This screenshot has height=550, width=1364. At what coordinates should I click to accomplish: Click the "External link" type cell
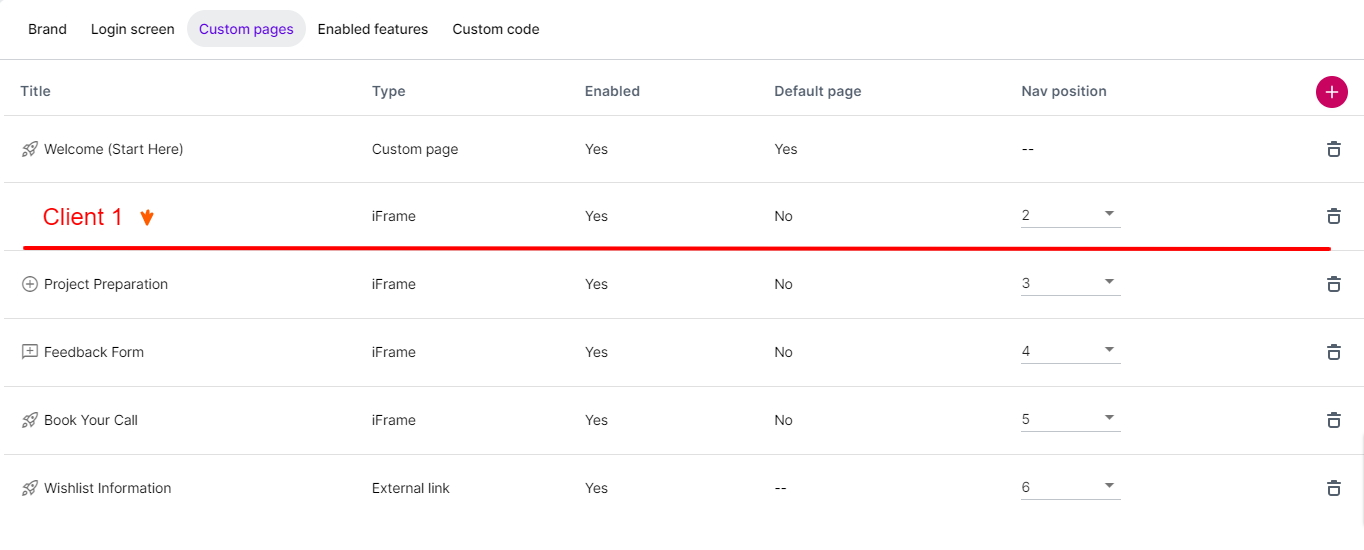click(411, 488)
